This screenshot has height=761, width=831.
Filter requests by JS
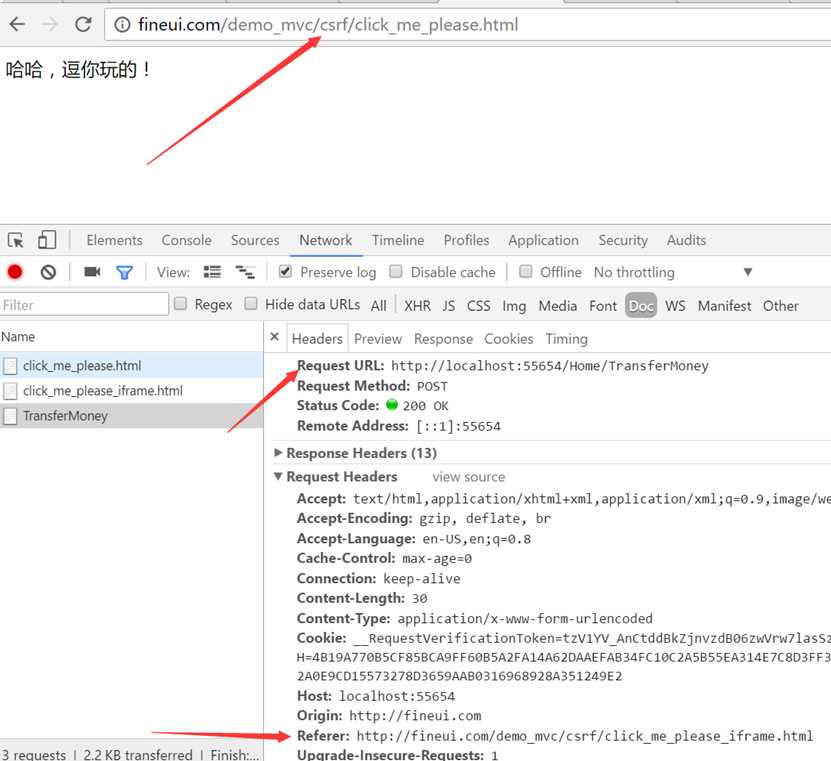click(x=448, y=306)
